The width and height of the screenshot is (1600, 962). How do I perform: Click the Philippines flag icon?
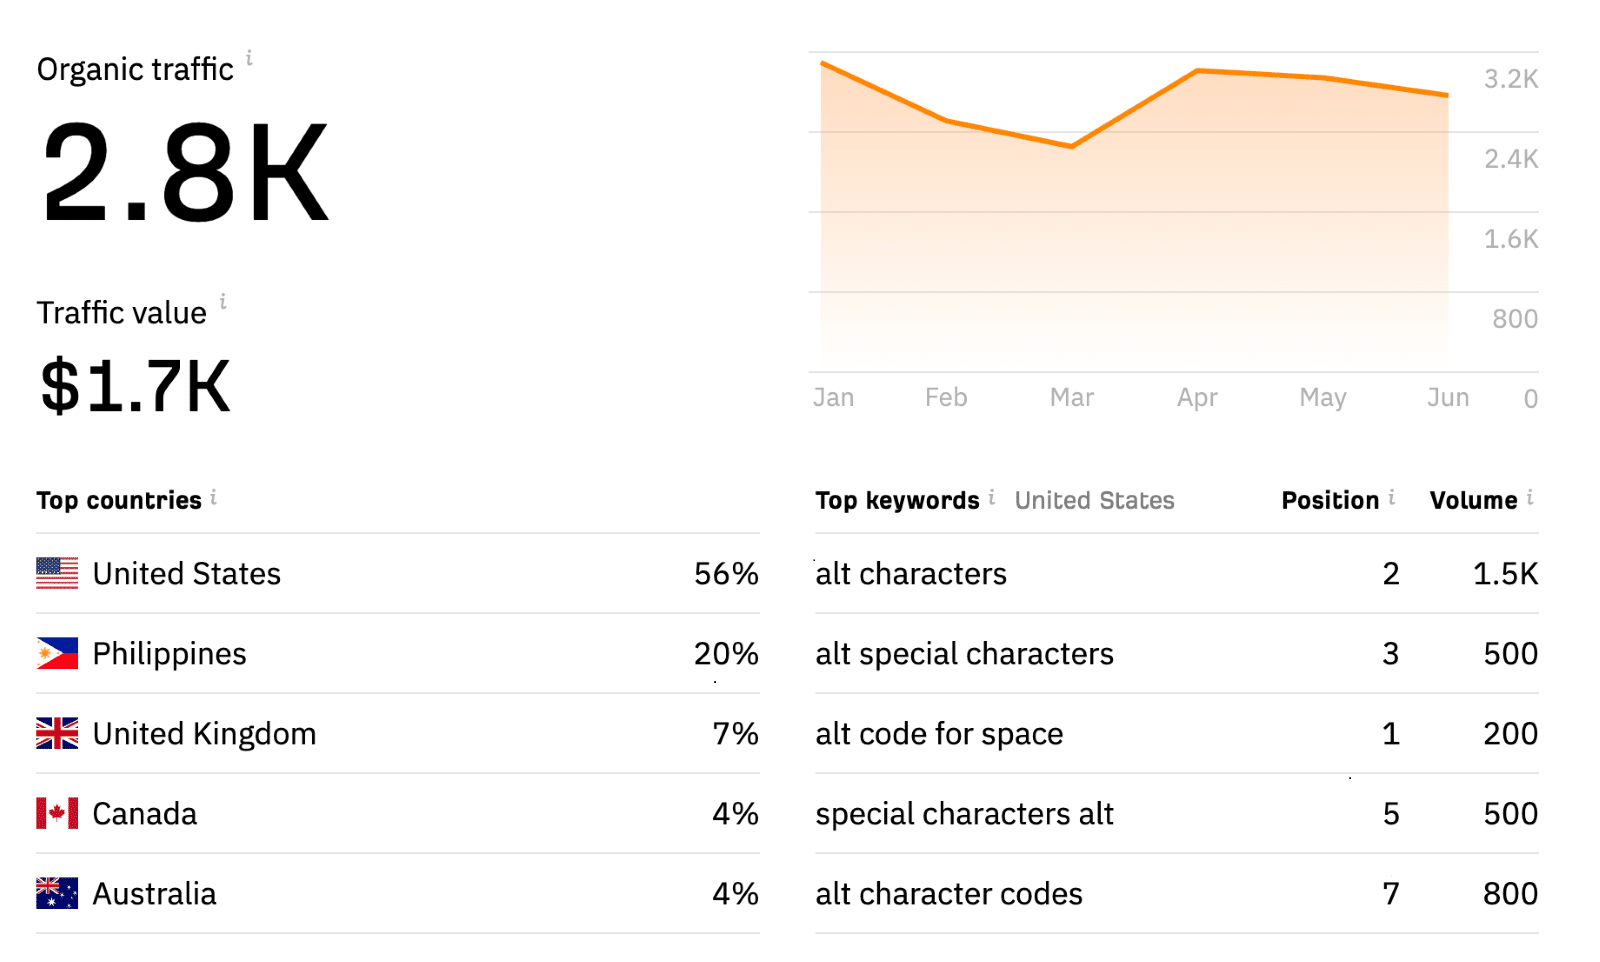(x=57, y=653)
